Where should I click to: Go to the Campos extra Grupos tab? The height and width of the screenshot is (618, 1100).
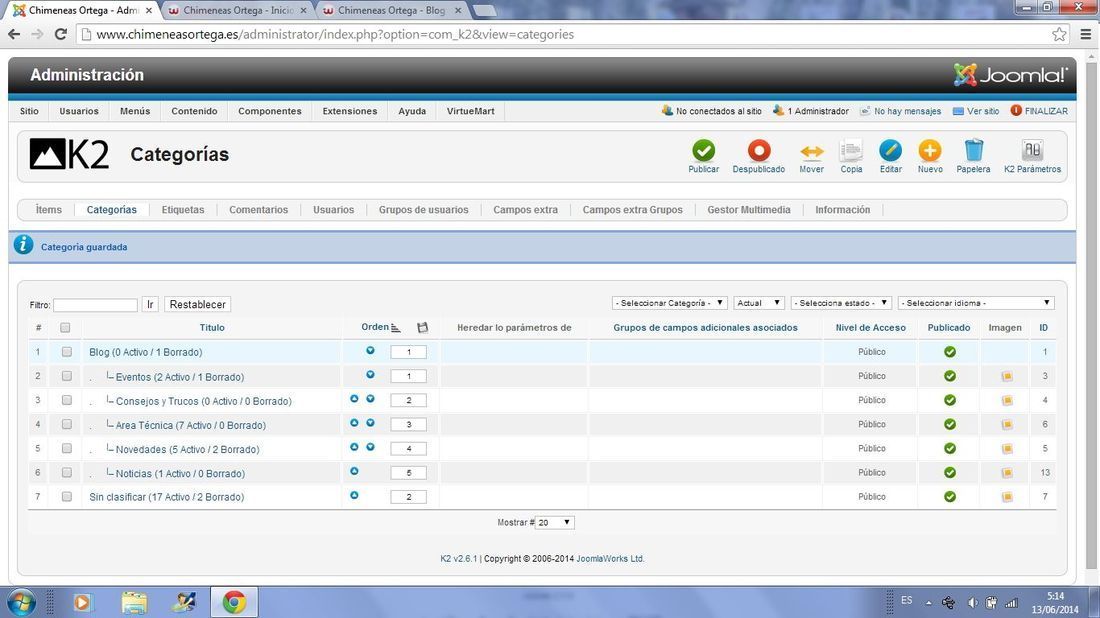click(x=632, y=210)
